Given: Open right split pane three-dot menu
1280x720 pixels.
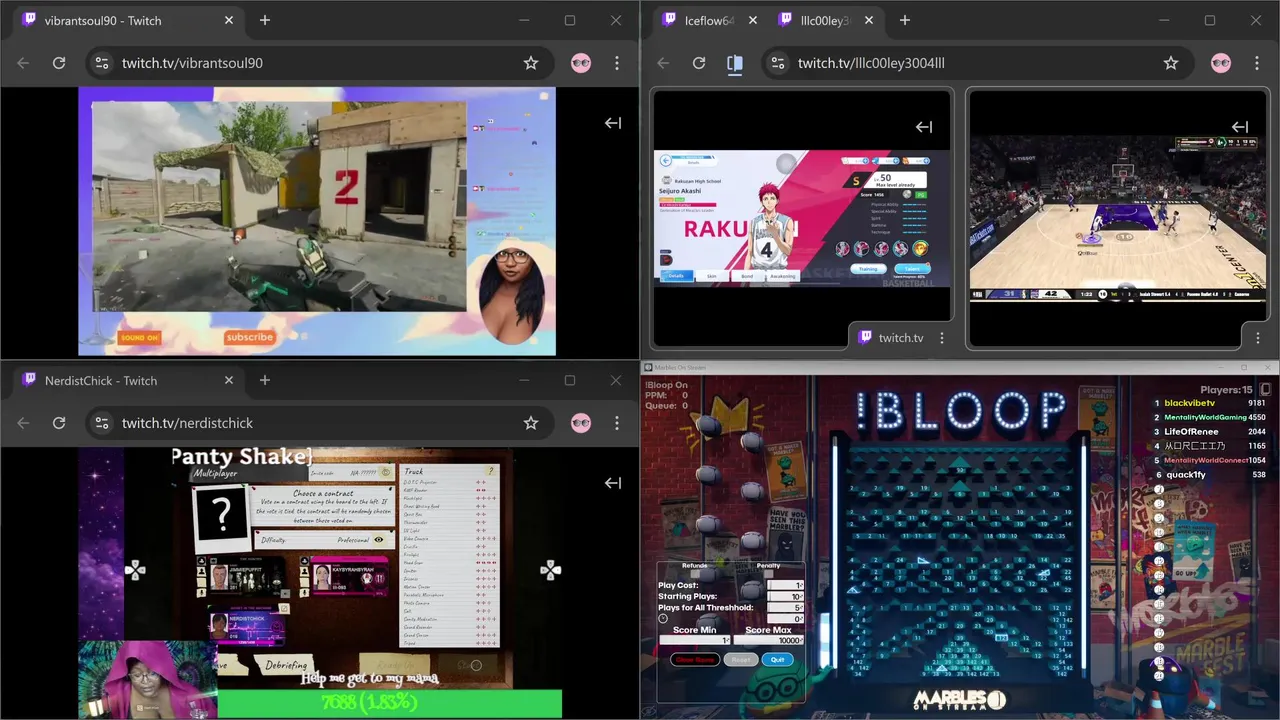Looking at the screenshot, I should pyautogui.click(x=1258, y=338).
